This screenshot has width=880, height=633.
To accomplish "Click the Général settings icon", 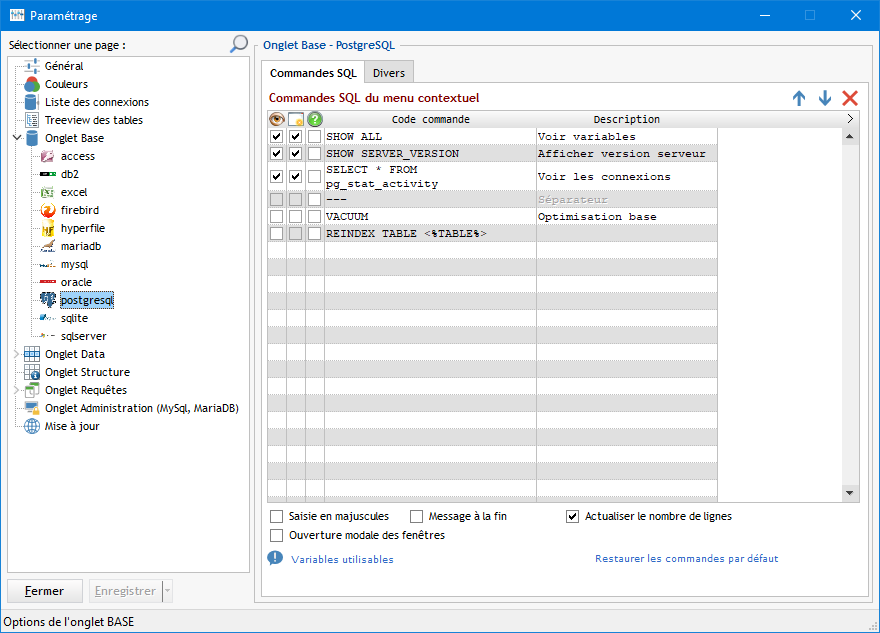I will click(x=32, y=66).
